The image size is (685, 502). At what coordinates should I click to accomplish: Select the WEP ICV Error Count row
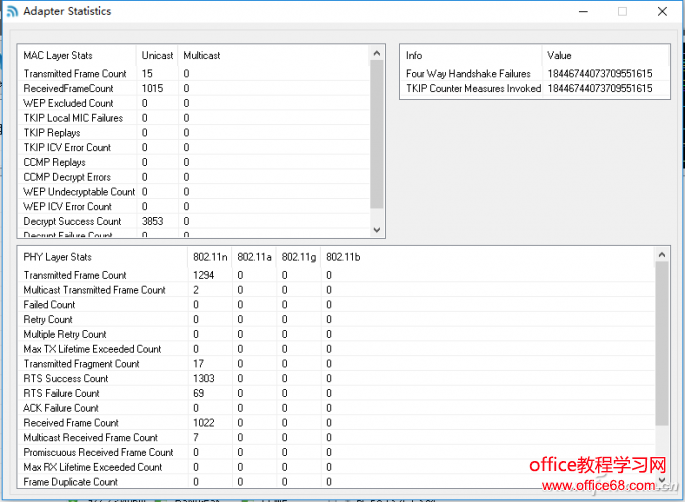[x=194, y=207]
